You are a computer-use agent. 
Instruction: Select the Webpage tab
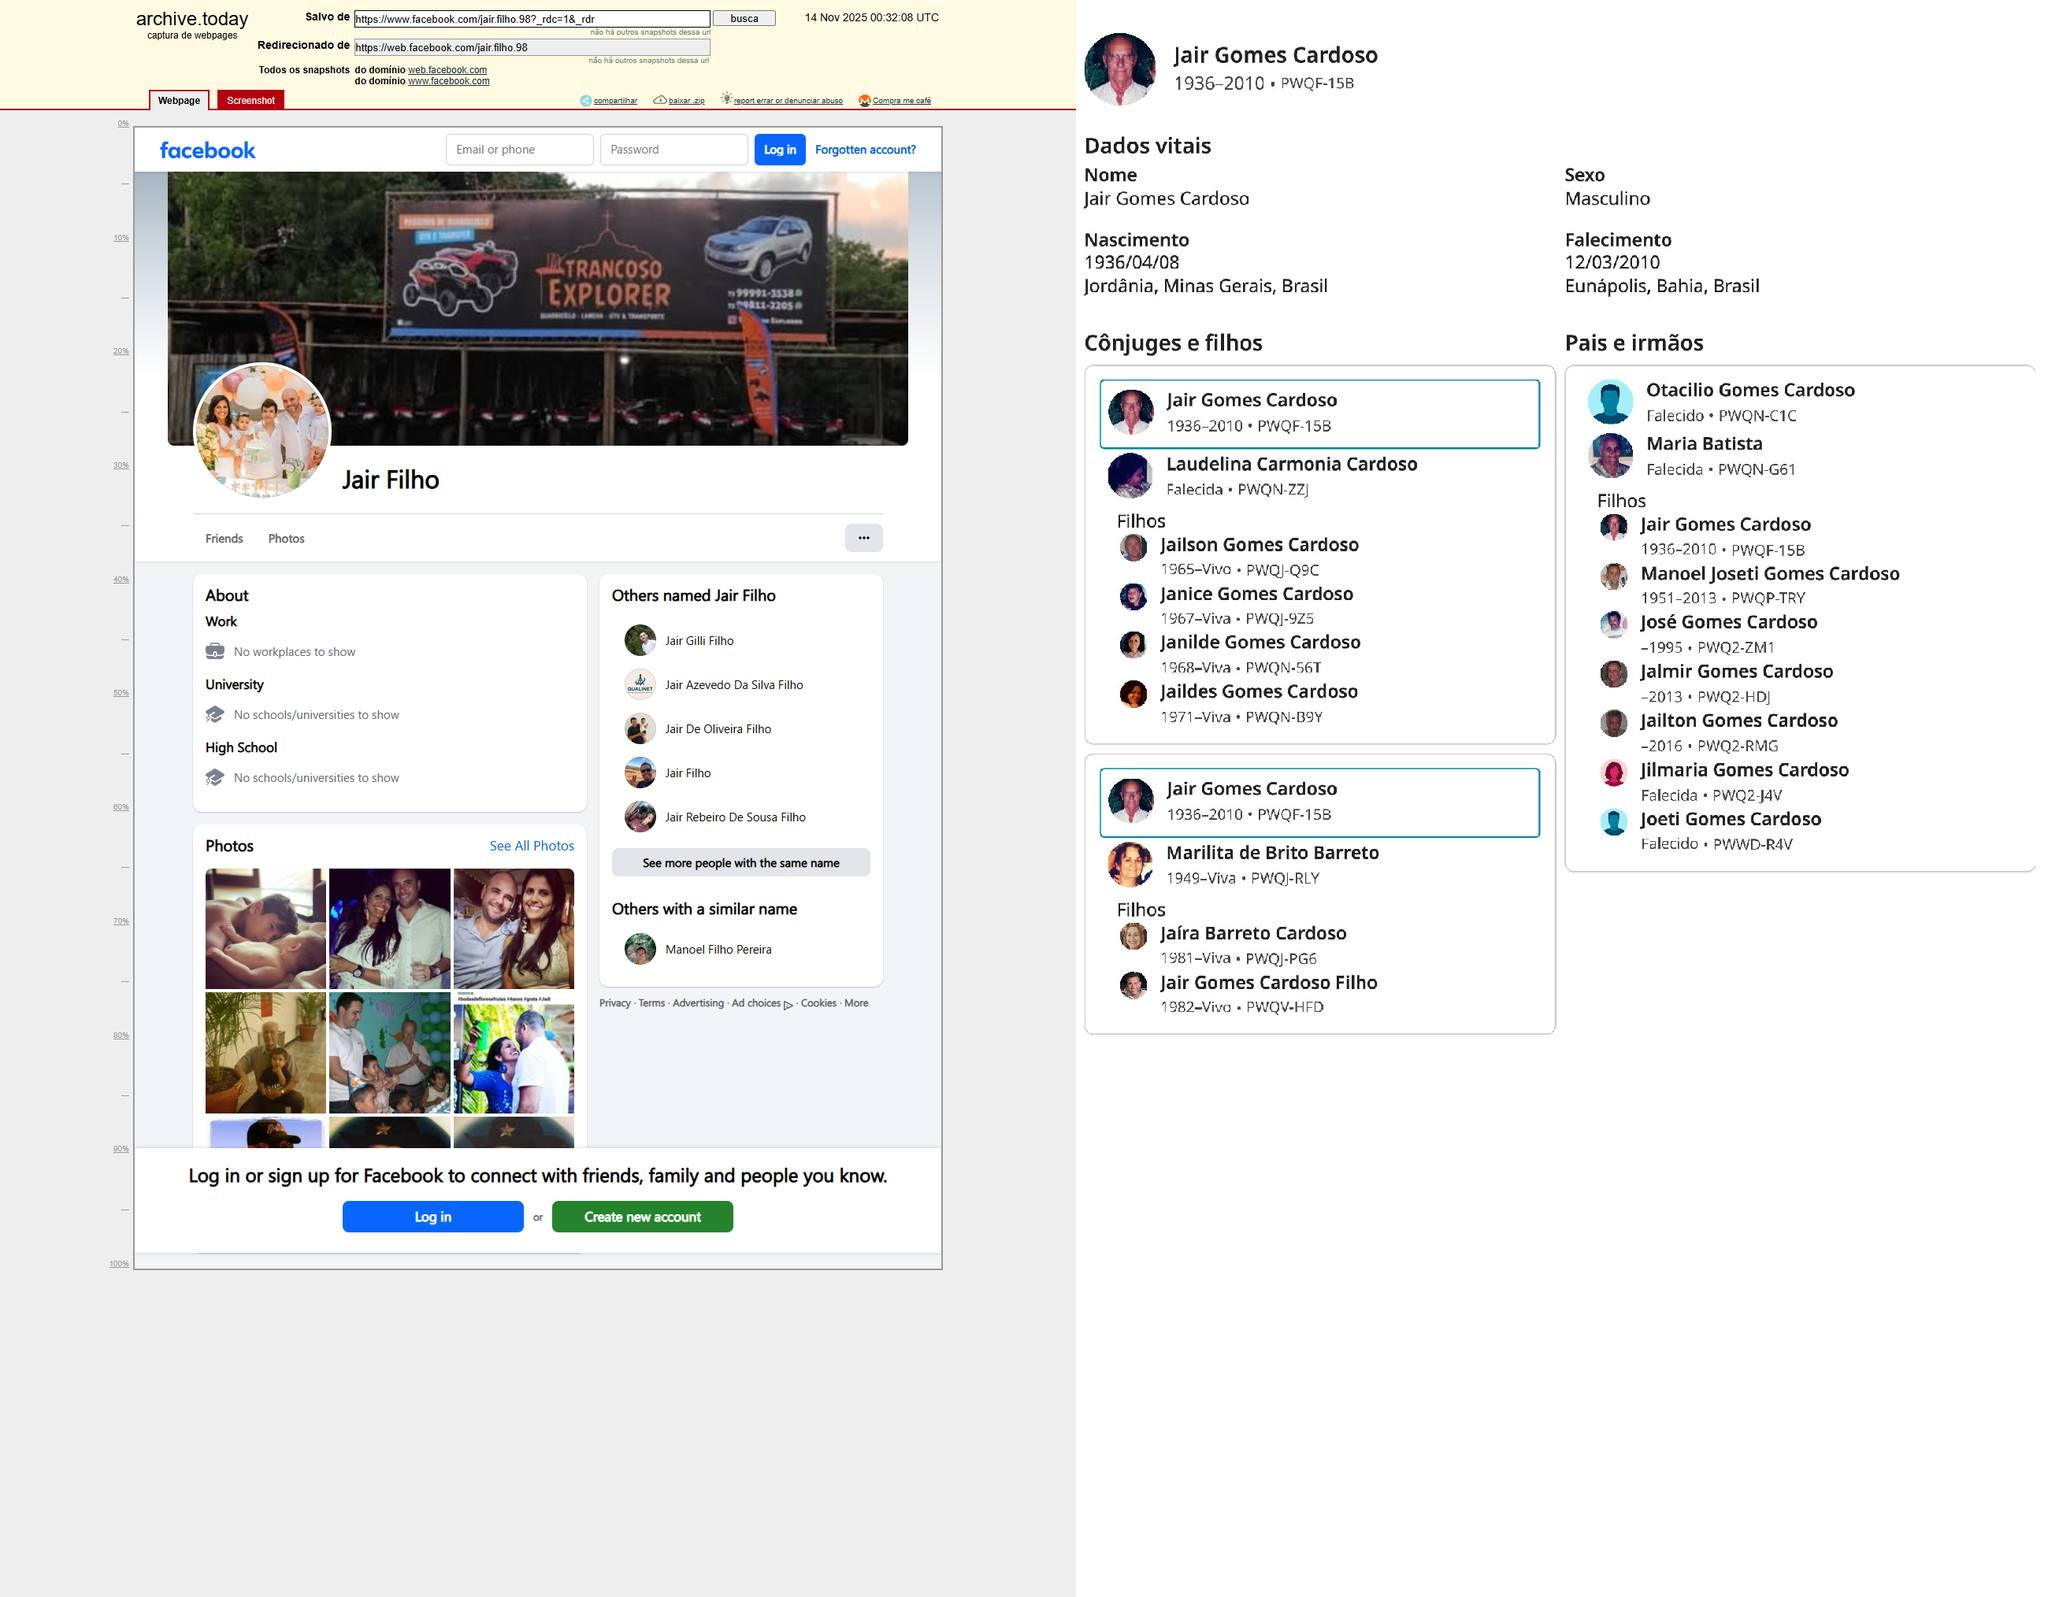pyautogui.click(x=179, y=100)
